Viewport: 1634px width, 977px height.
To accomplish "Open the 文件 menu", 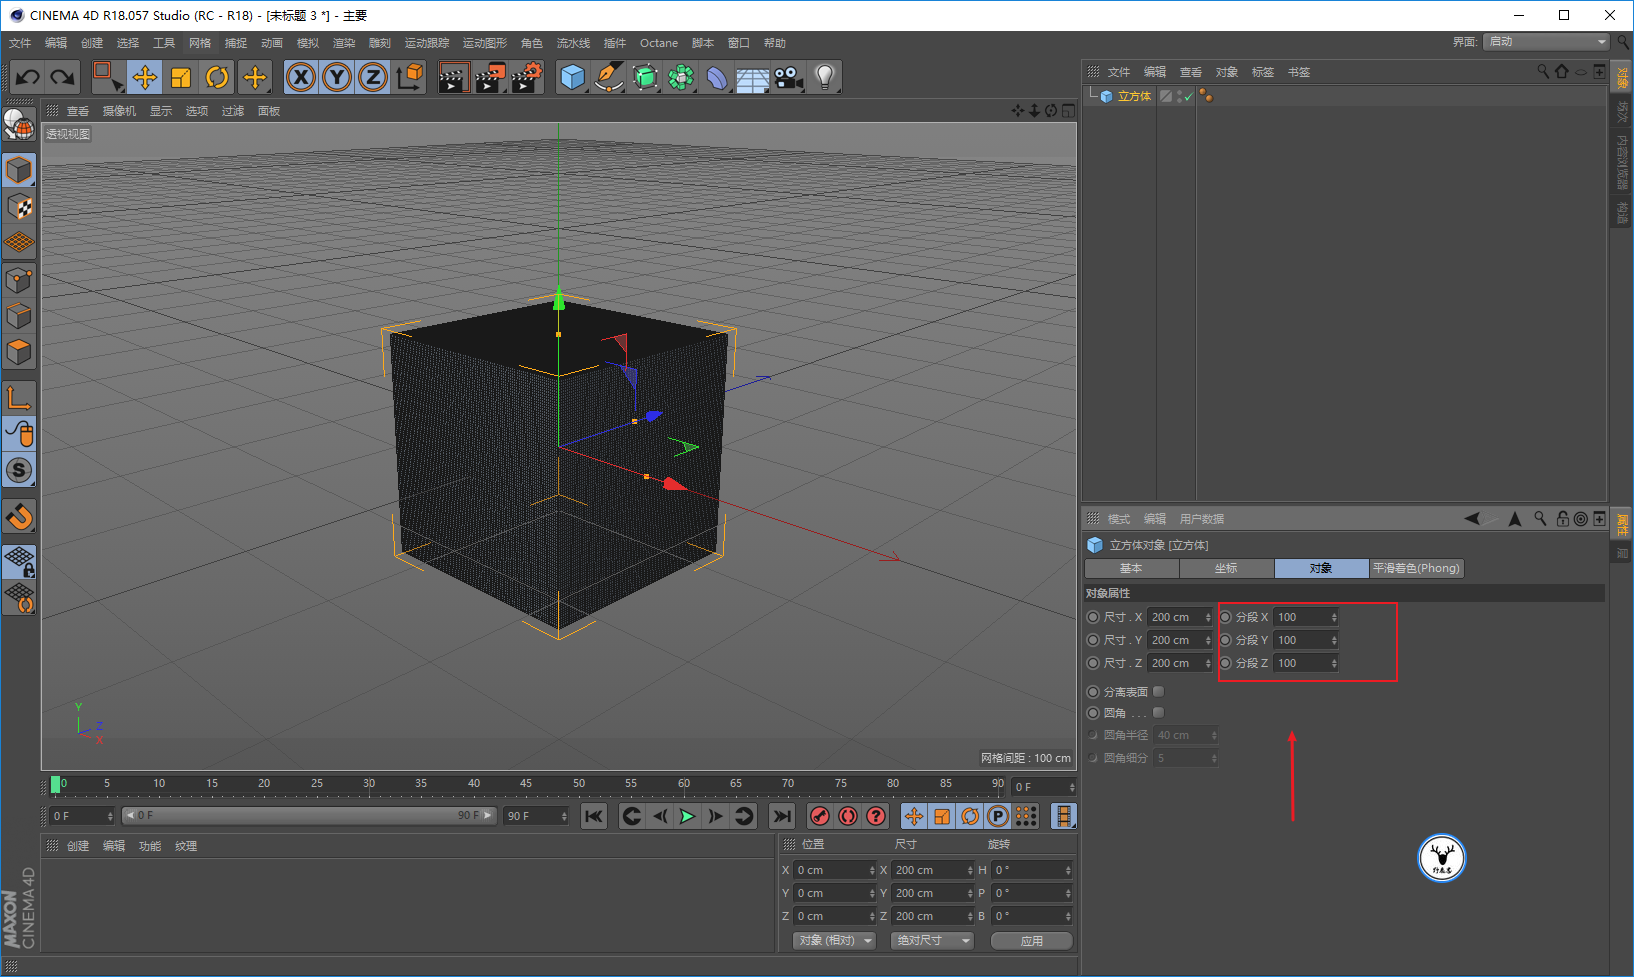I will point(20,43).
